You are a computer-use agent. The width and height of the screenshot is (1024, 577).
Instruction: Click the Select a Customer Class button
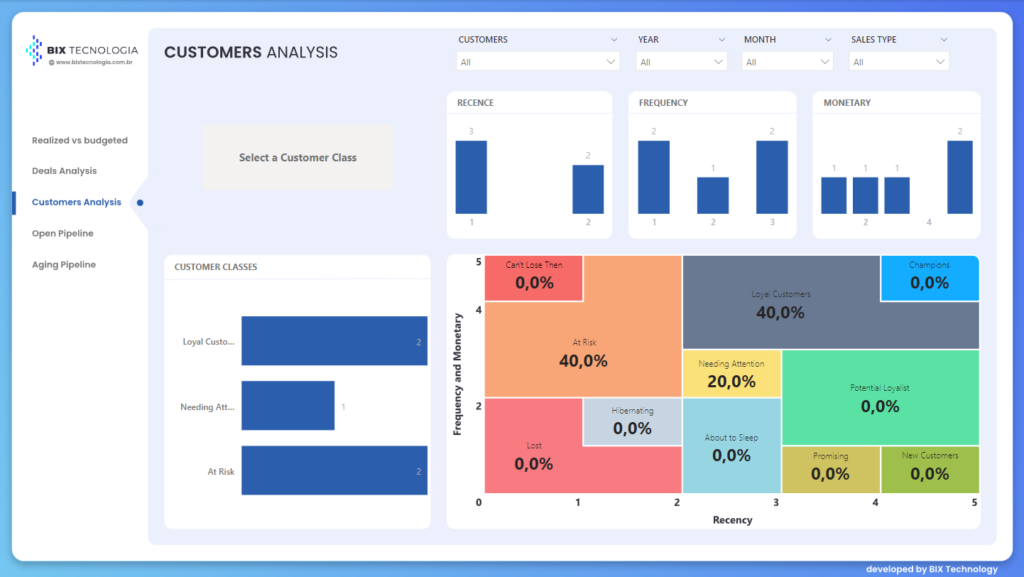tap(297, 158)
